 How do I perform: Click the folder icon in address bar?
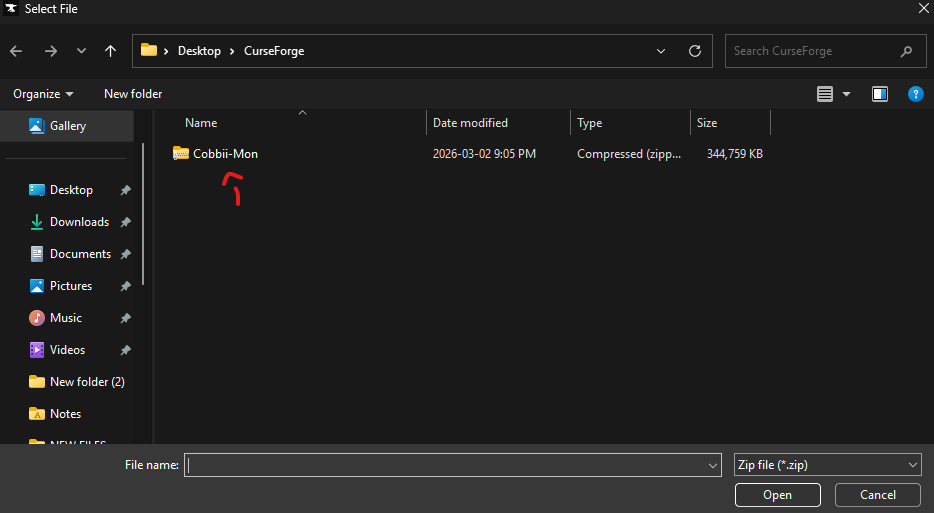pos(149,51)
